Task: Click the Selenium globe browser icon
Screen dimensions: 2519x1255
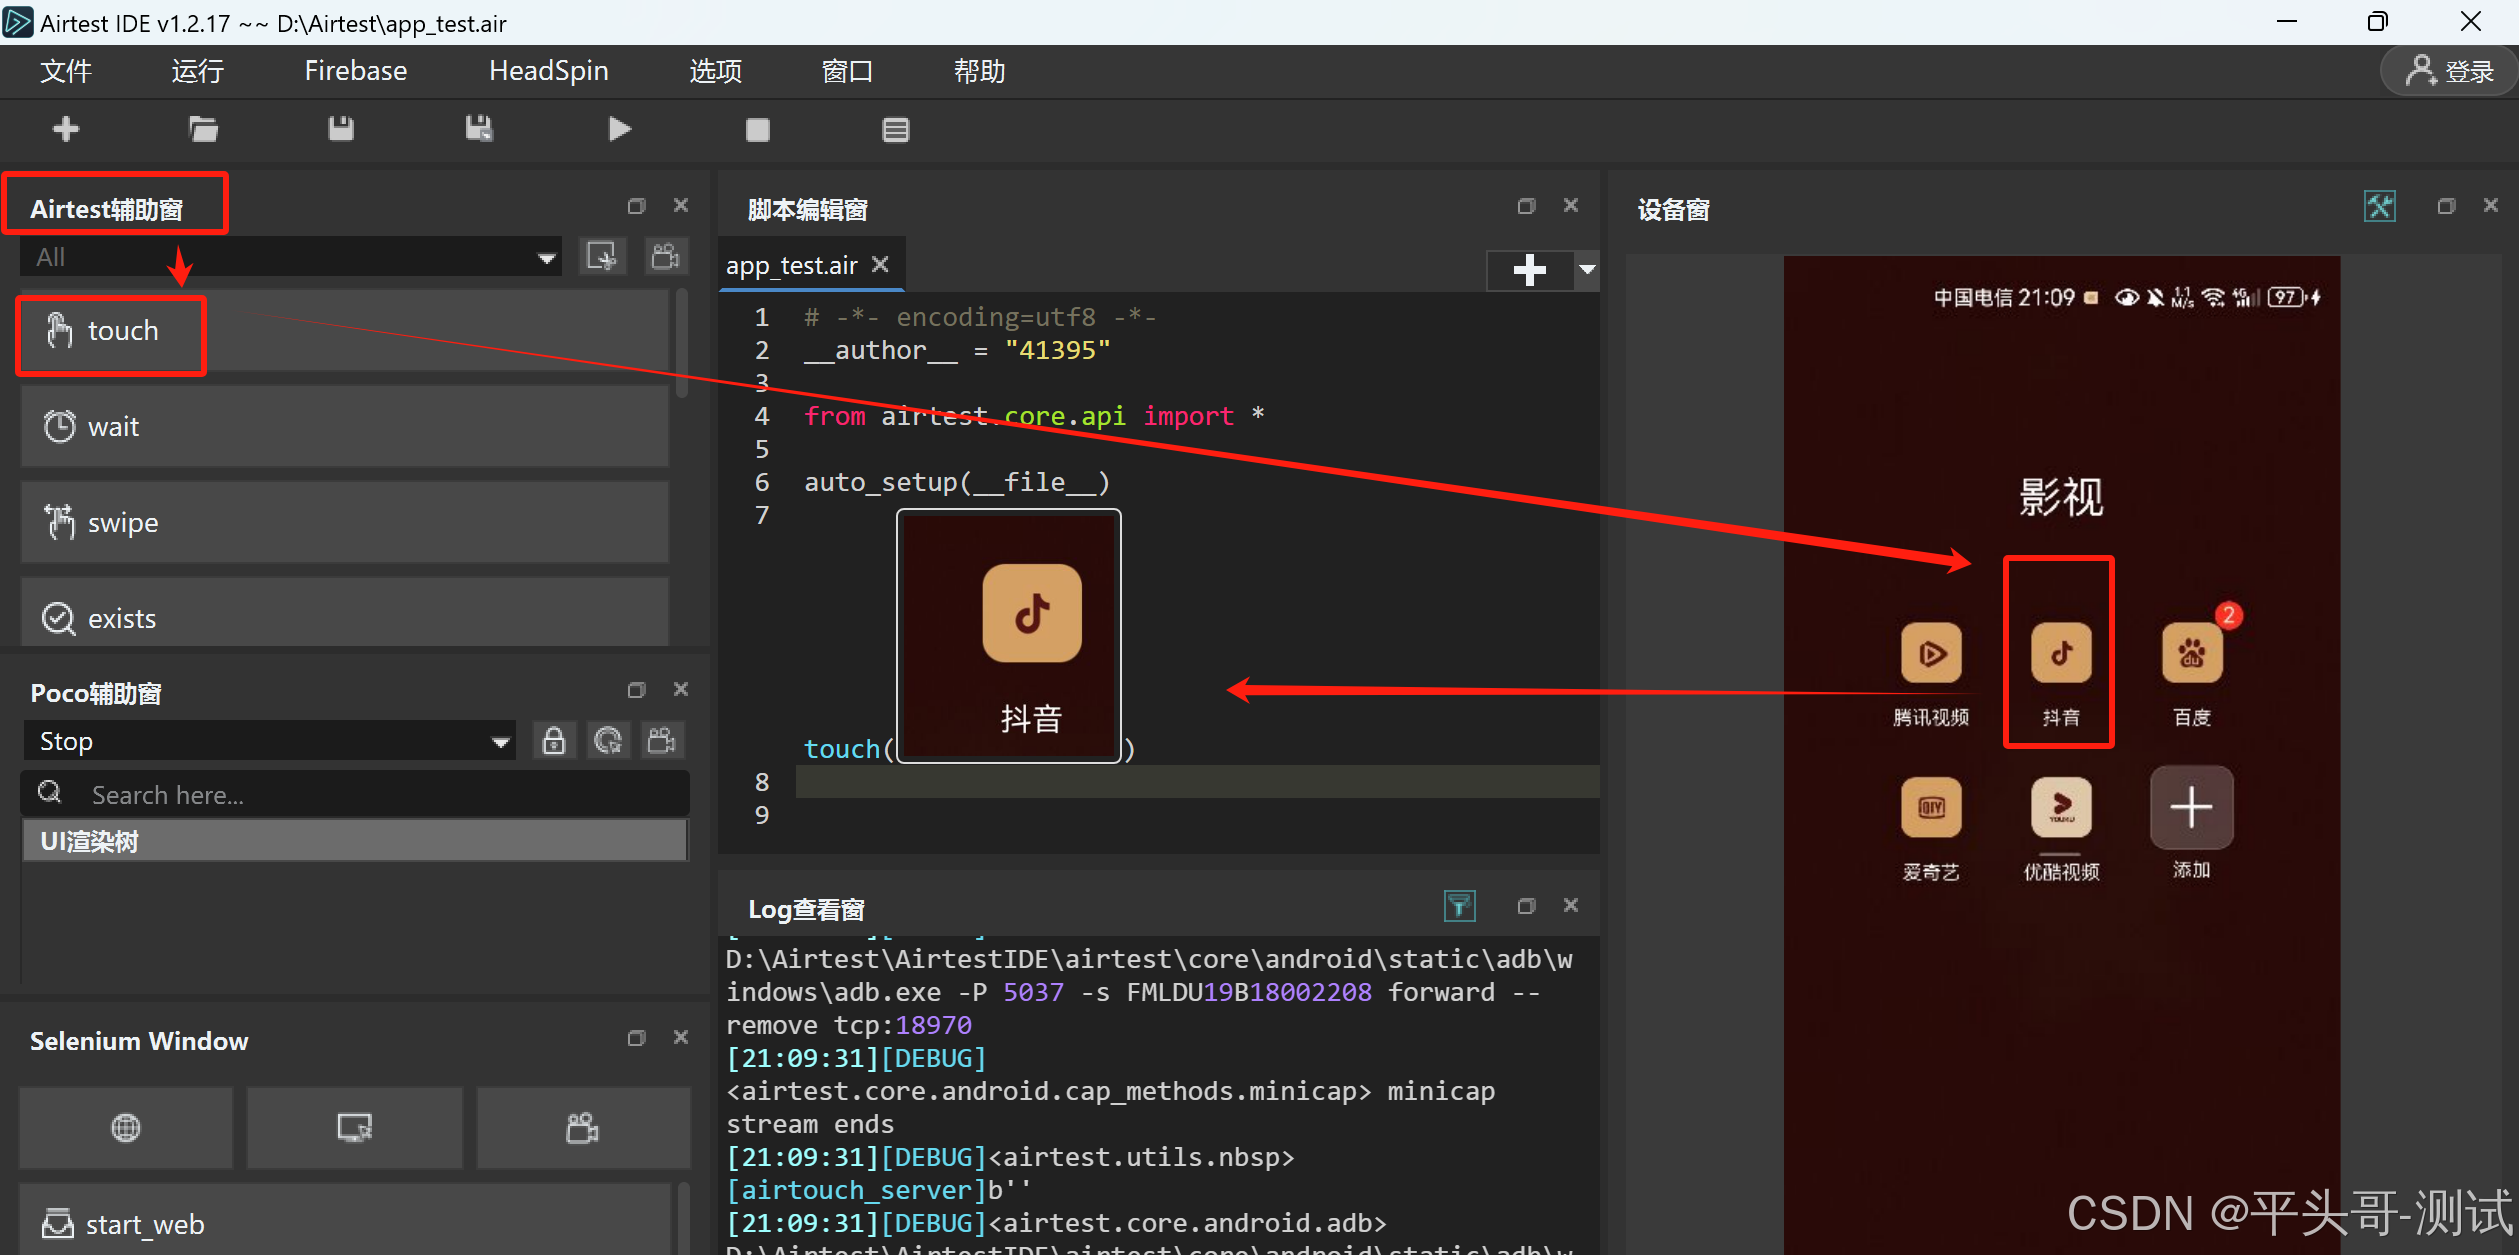Action: click(x=126, y=1128)
